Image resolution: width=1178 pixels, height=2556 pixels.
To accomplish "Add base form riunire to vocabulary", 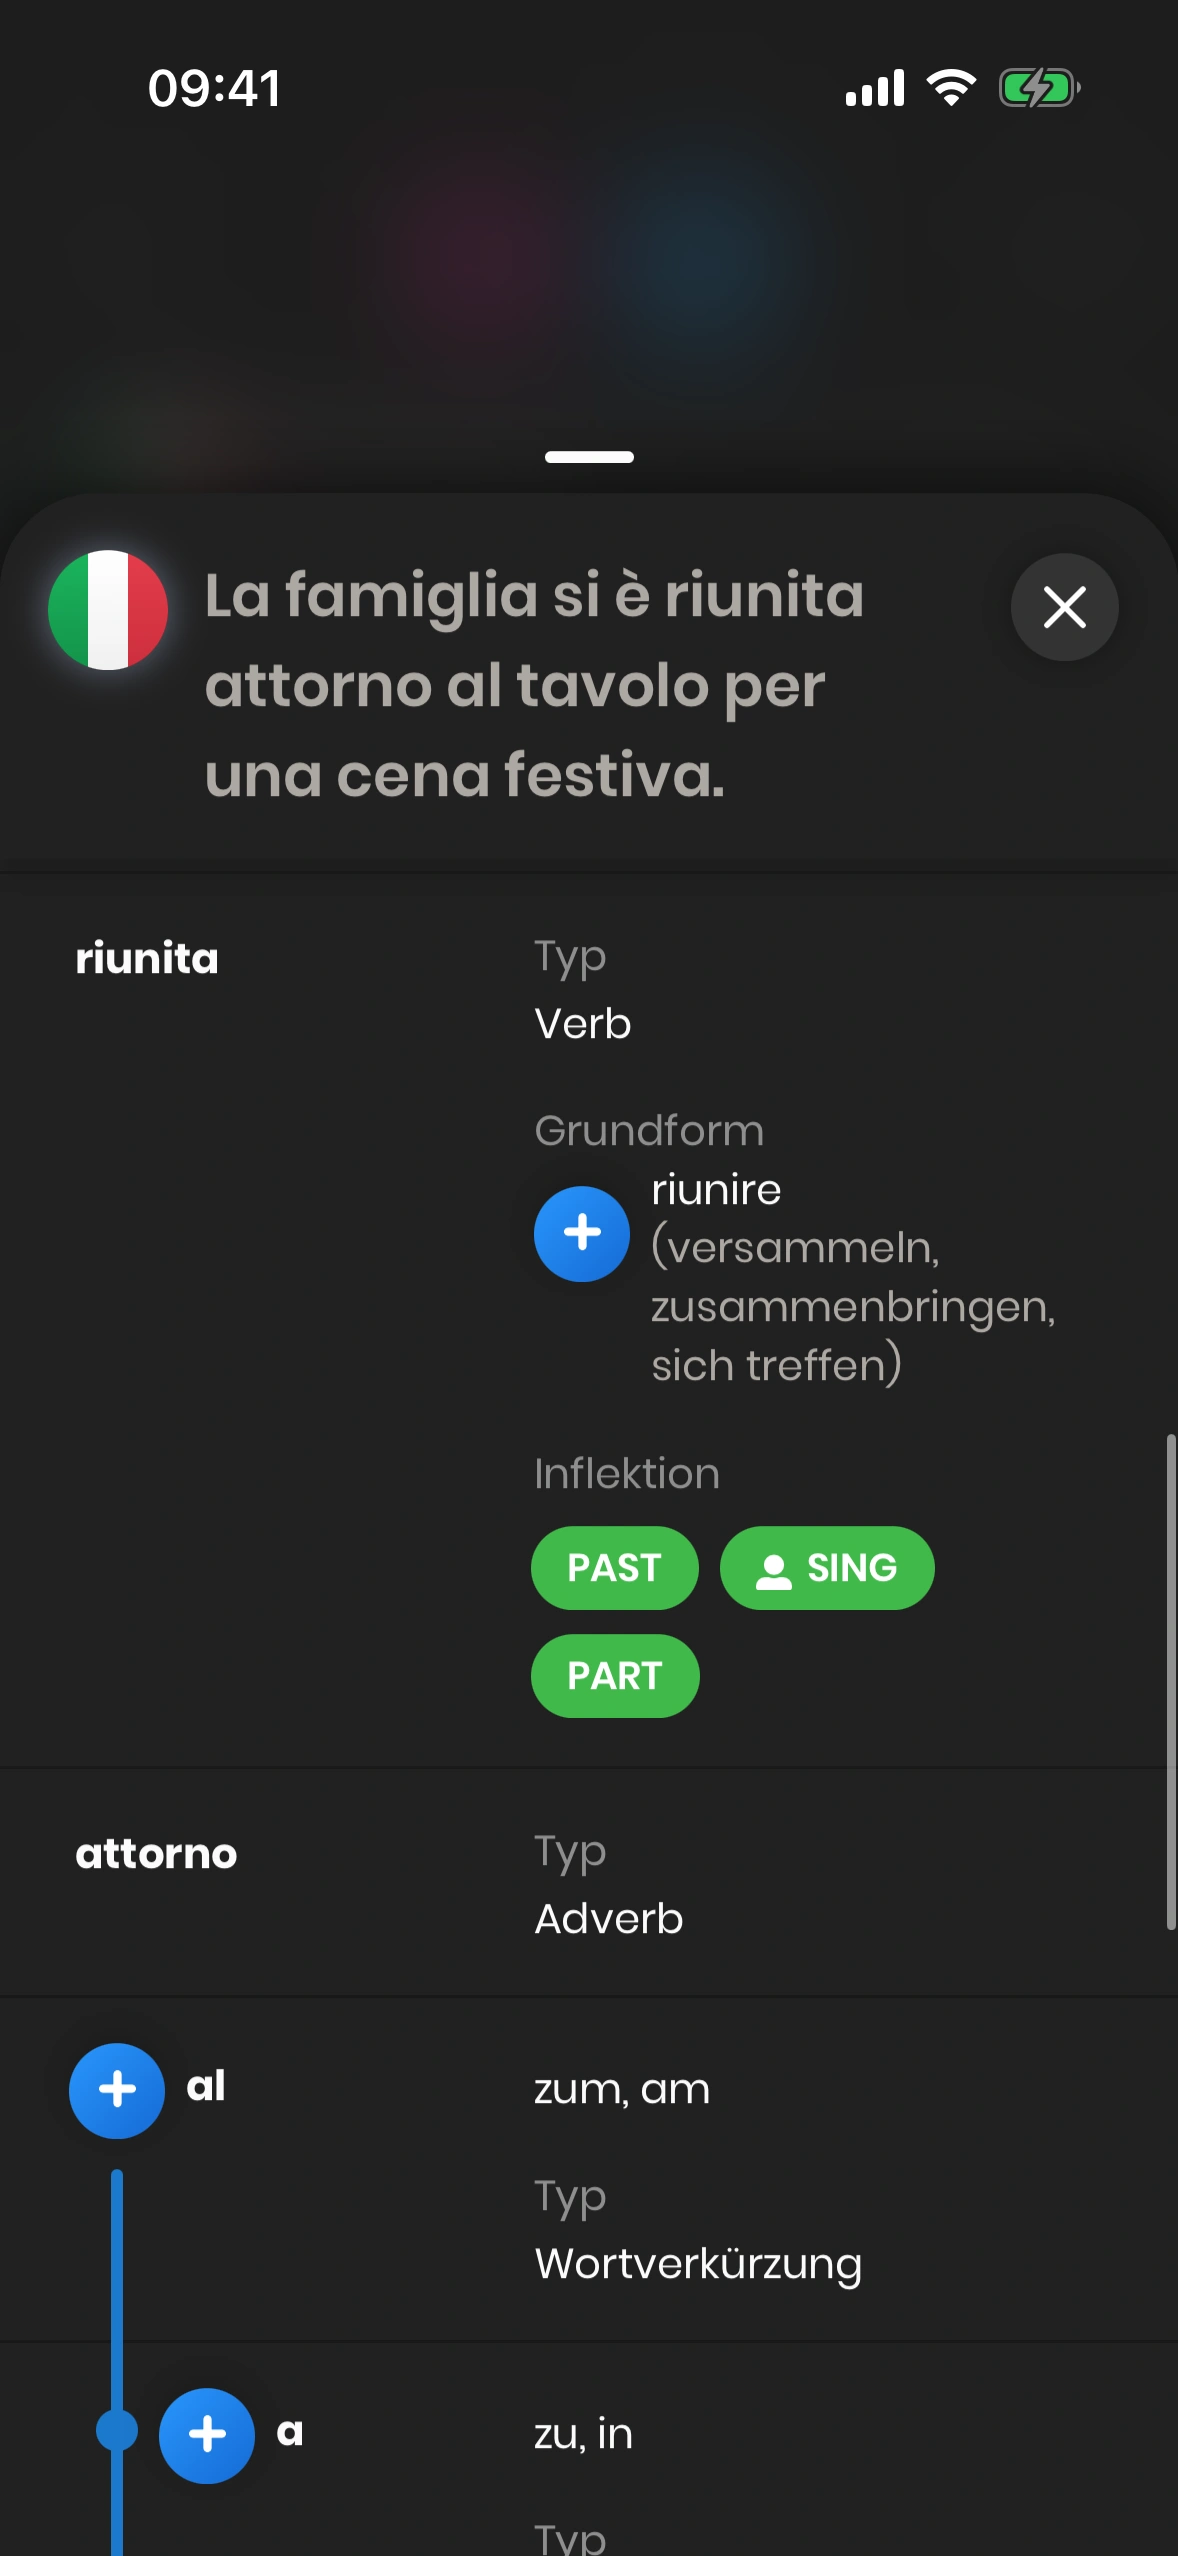I will [582, 1233].
